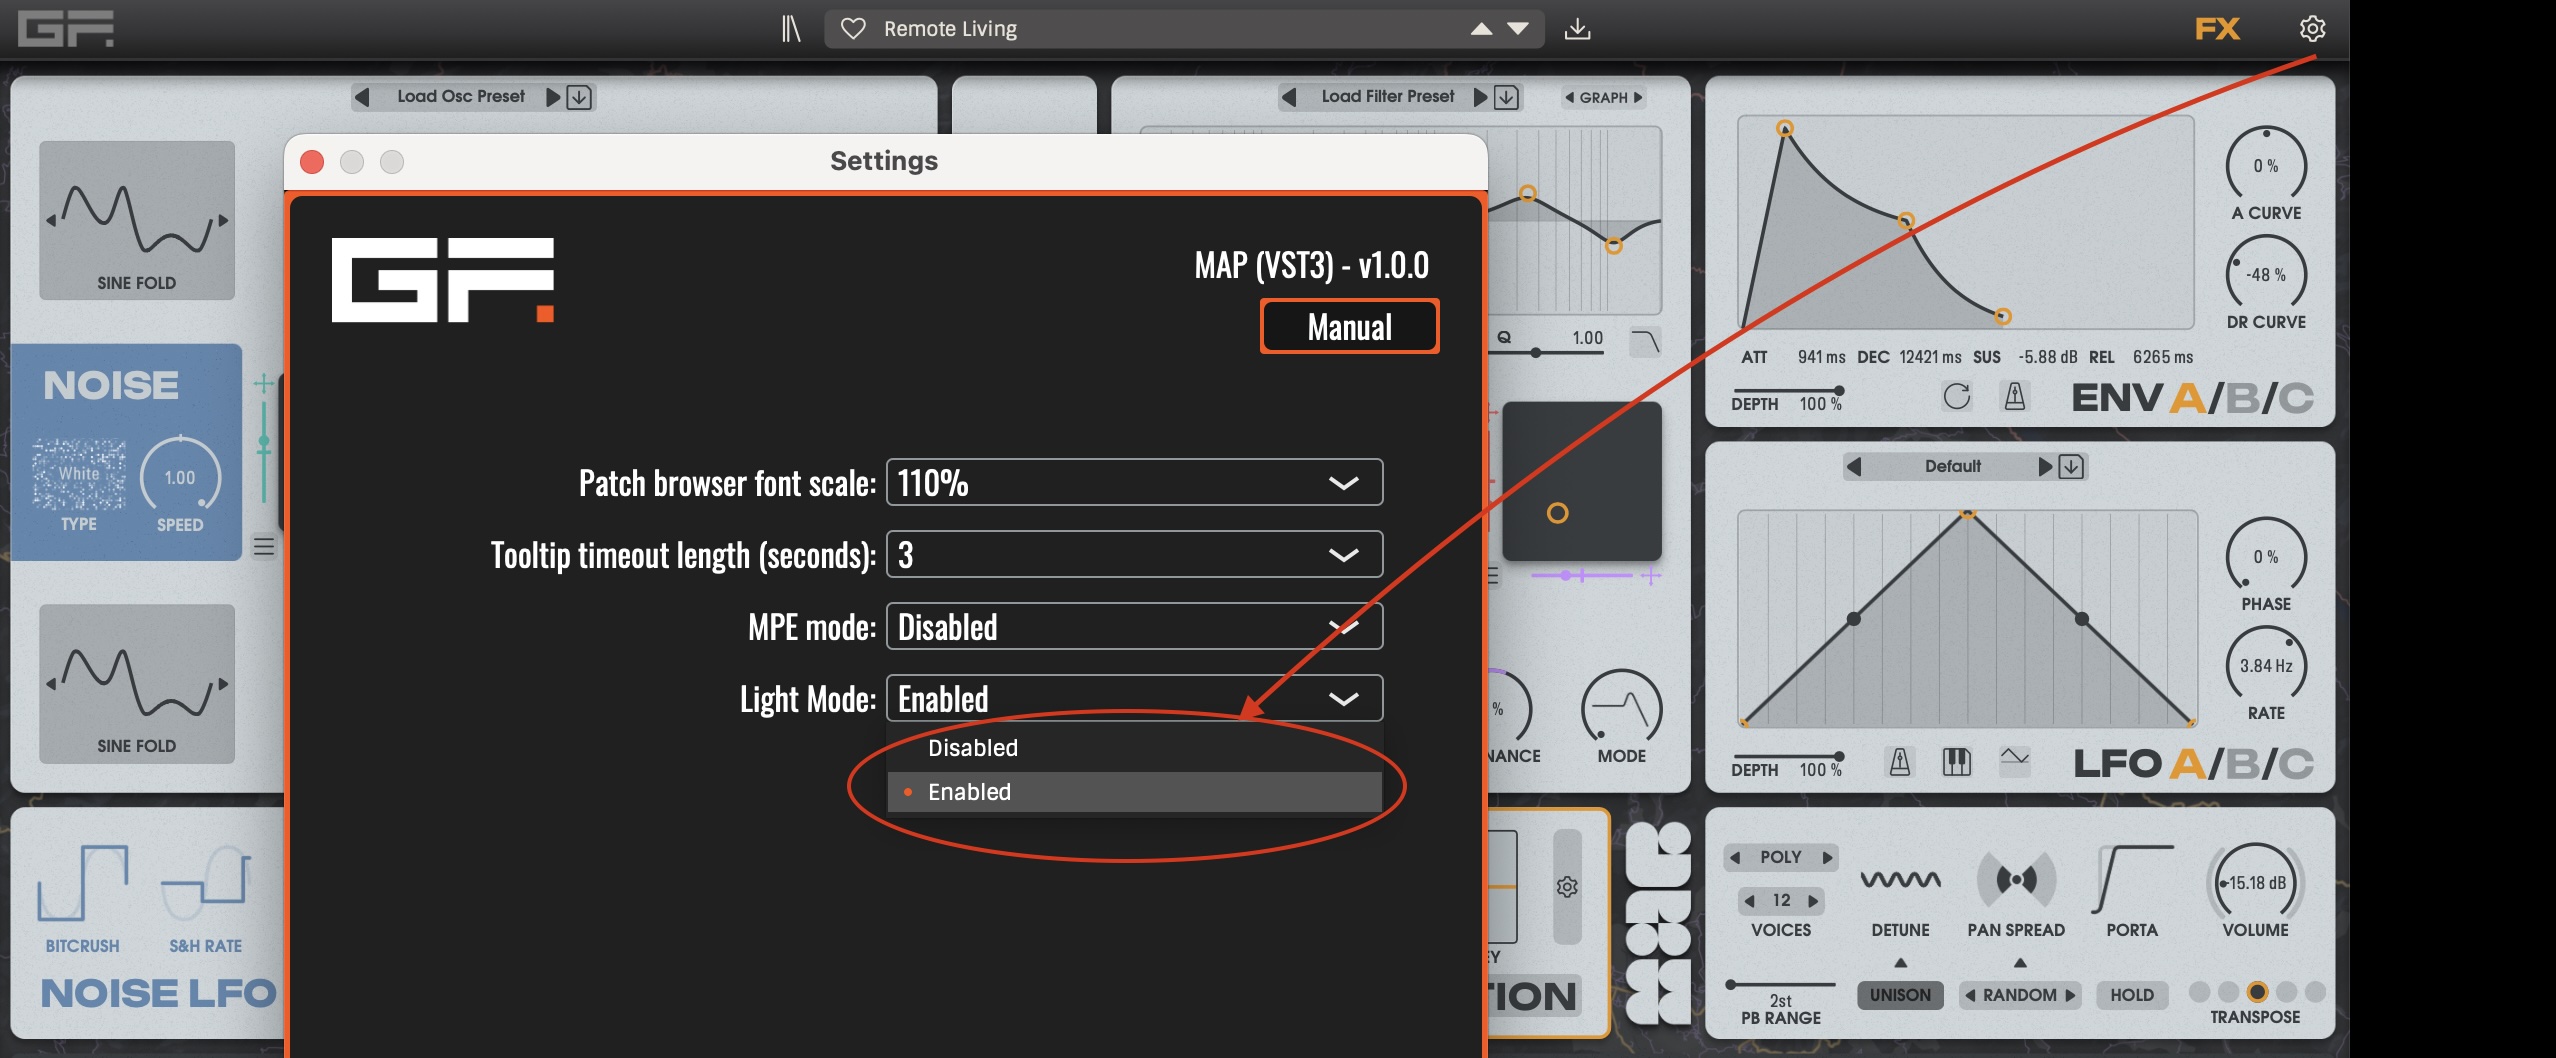Click the S&H RATE icon

pos(205,883)
